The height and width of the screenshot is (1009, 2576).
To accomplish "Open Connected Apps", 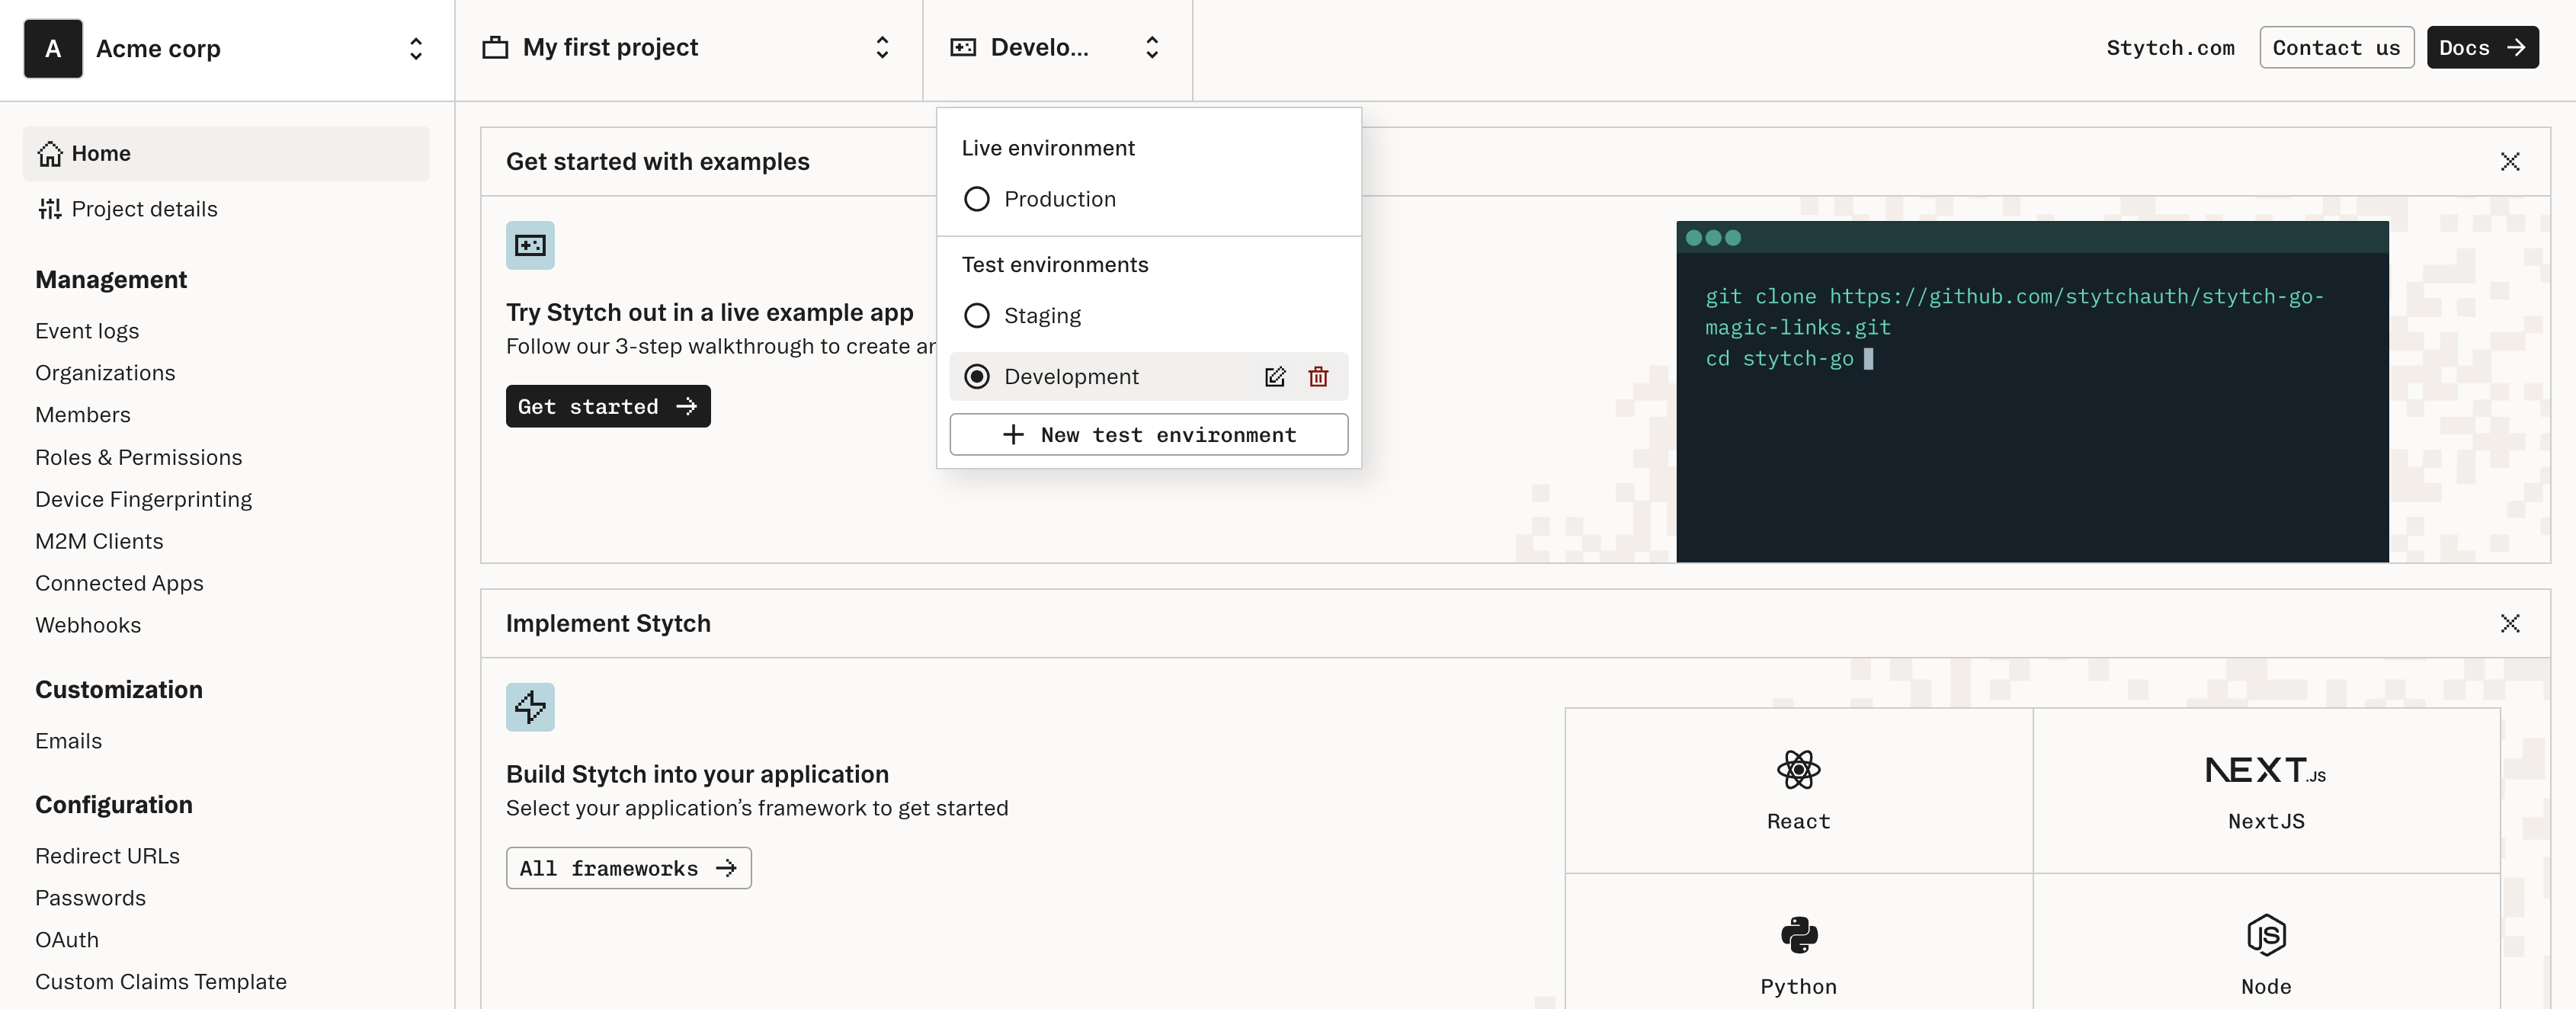I will (119, 583).
